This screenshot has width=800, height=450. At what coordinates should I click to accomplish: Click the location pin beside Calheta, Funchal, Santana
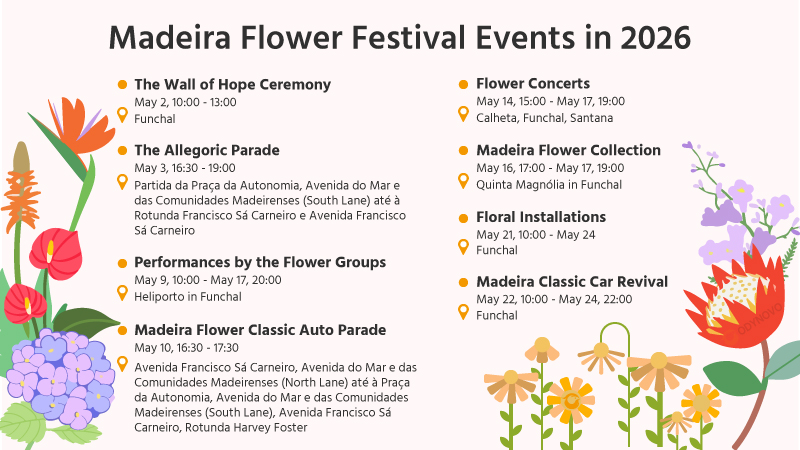463,114
